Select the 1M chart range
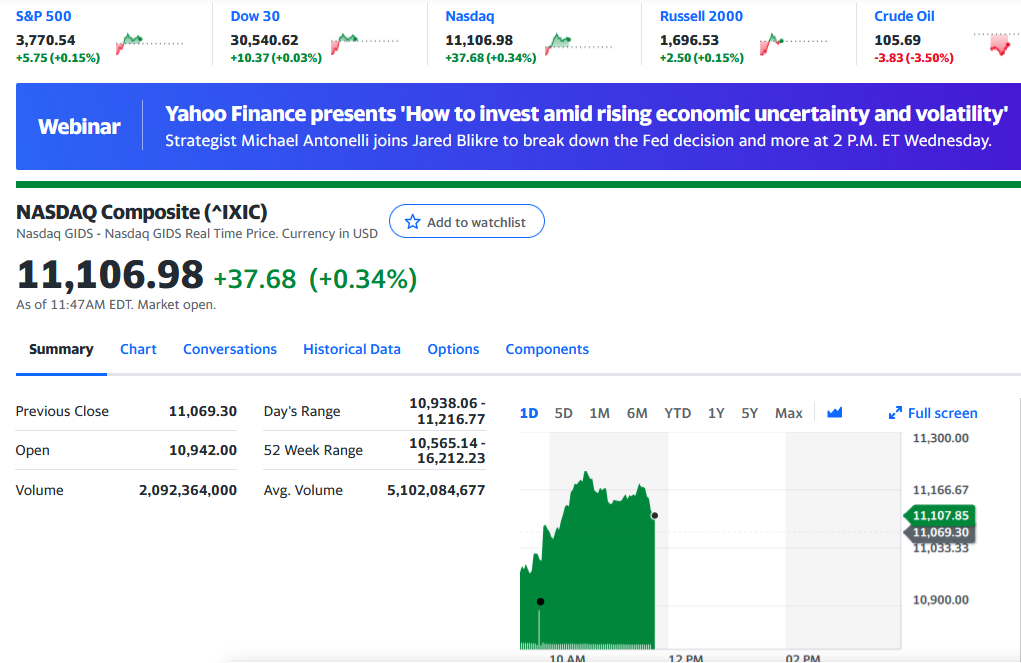 [x=599, y=413]
